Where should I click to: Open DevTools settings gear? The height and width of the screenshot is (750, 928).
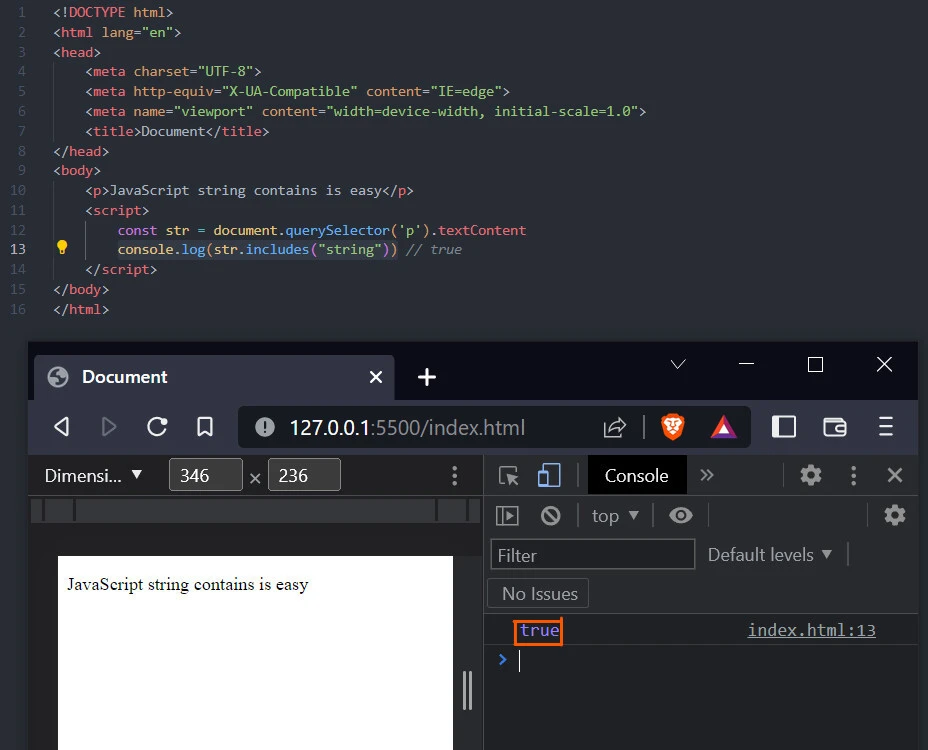coord(810,475)
